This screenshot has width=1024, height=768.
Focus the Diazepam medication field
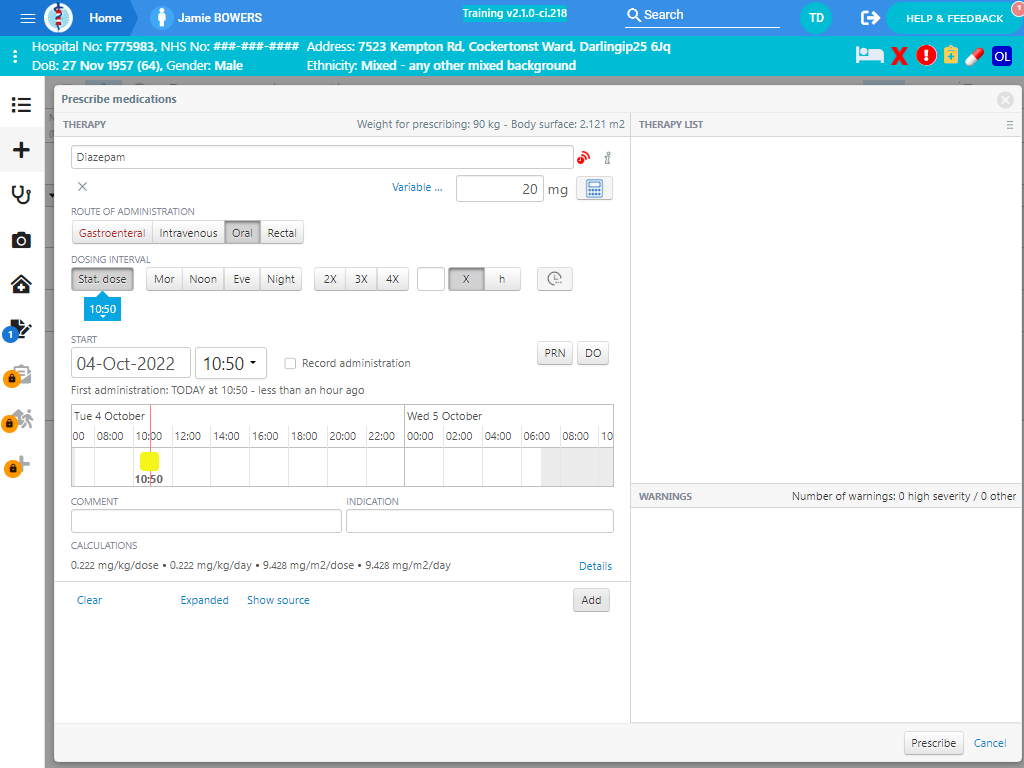(x=322, y=157)
